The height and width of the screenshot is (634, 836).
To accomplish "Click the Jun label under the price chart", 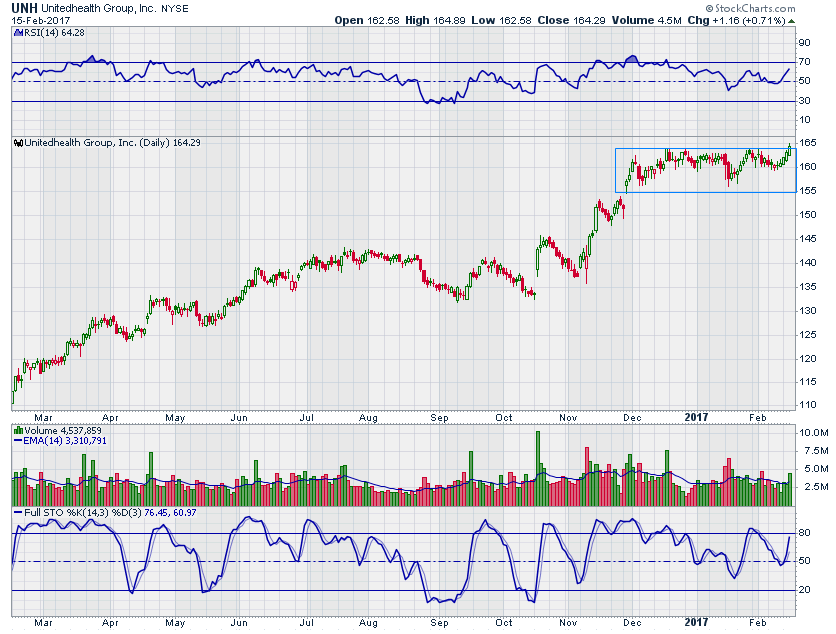I will click(239, 418).
